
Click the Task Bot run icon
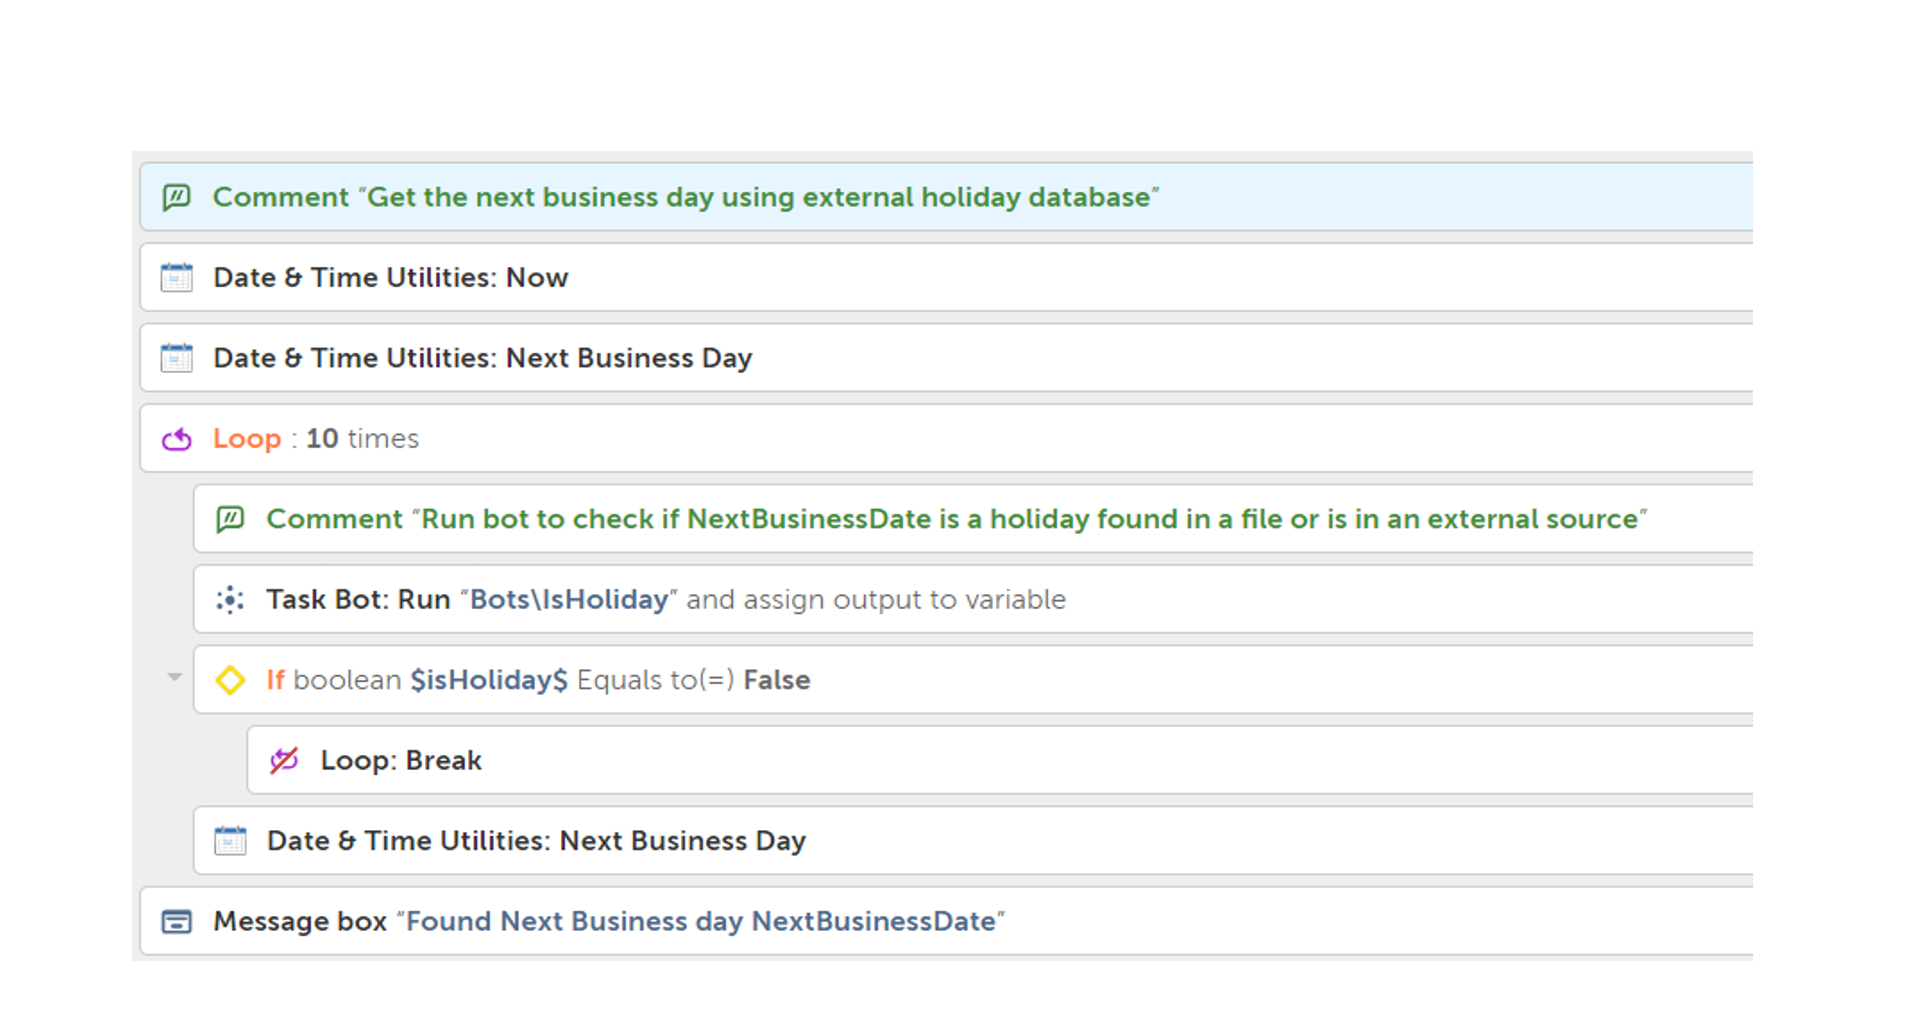pos(230,600)
